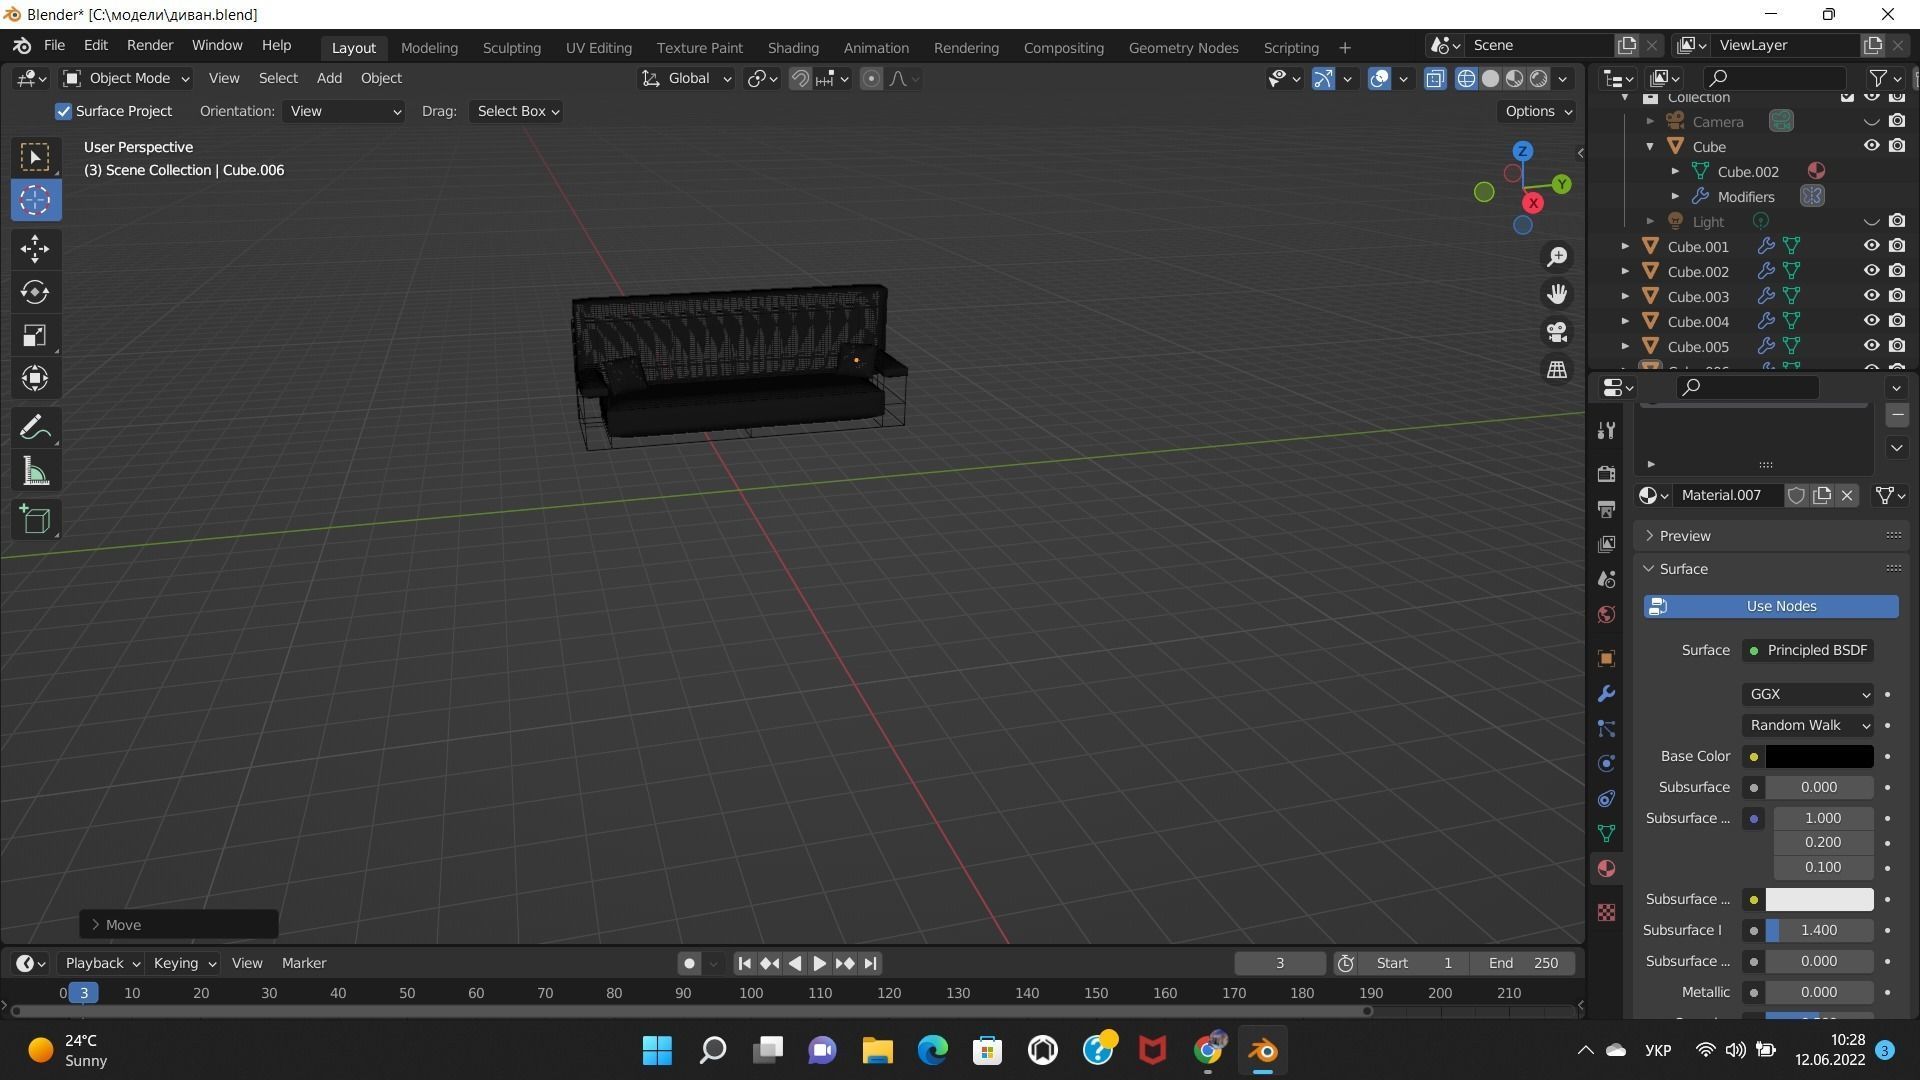Viewport: 1920px width, 1080px height.
Task: Open the Options dropdown
Action: [1538, 111]
